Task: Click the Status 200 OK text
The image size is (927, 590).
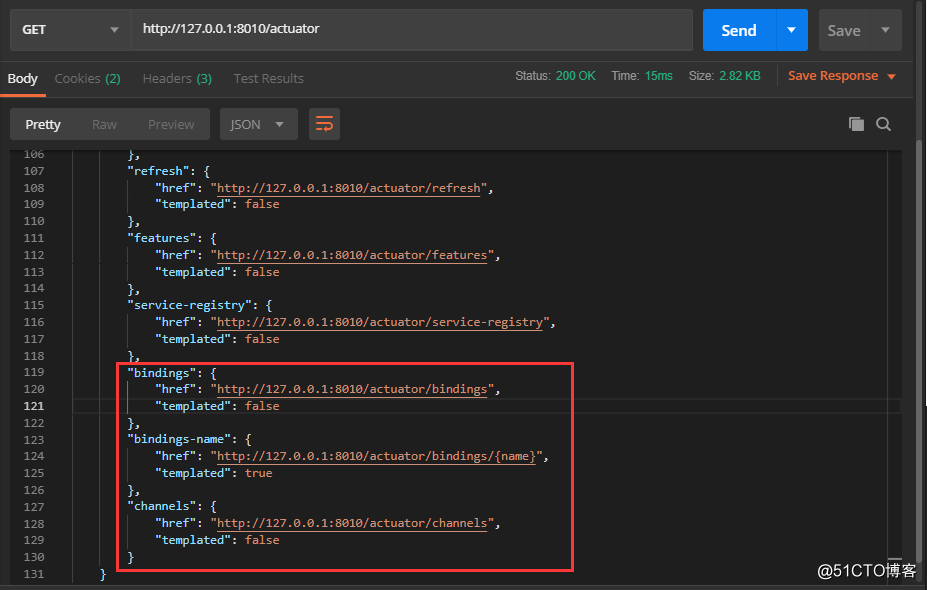Action: point(555,76)
